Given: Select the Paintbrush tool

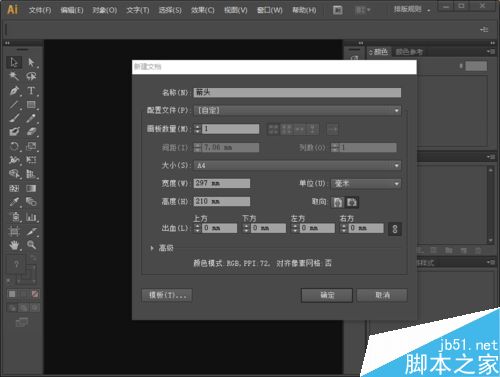Looking at the screenshot, I should 14,118.
